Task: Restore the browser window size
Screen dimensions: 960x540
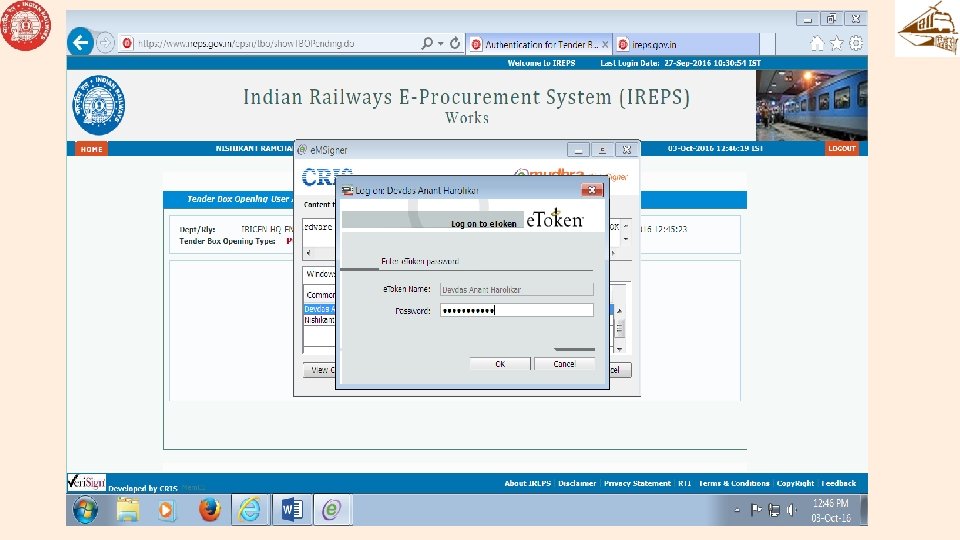Action: pos(831,19)
